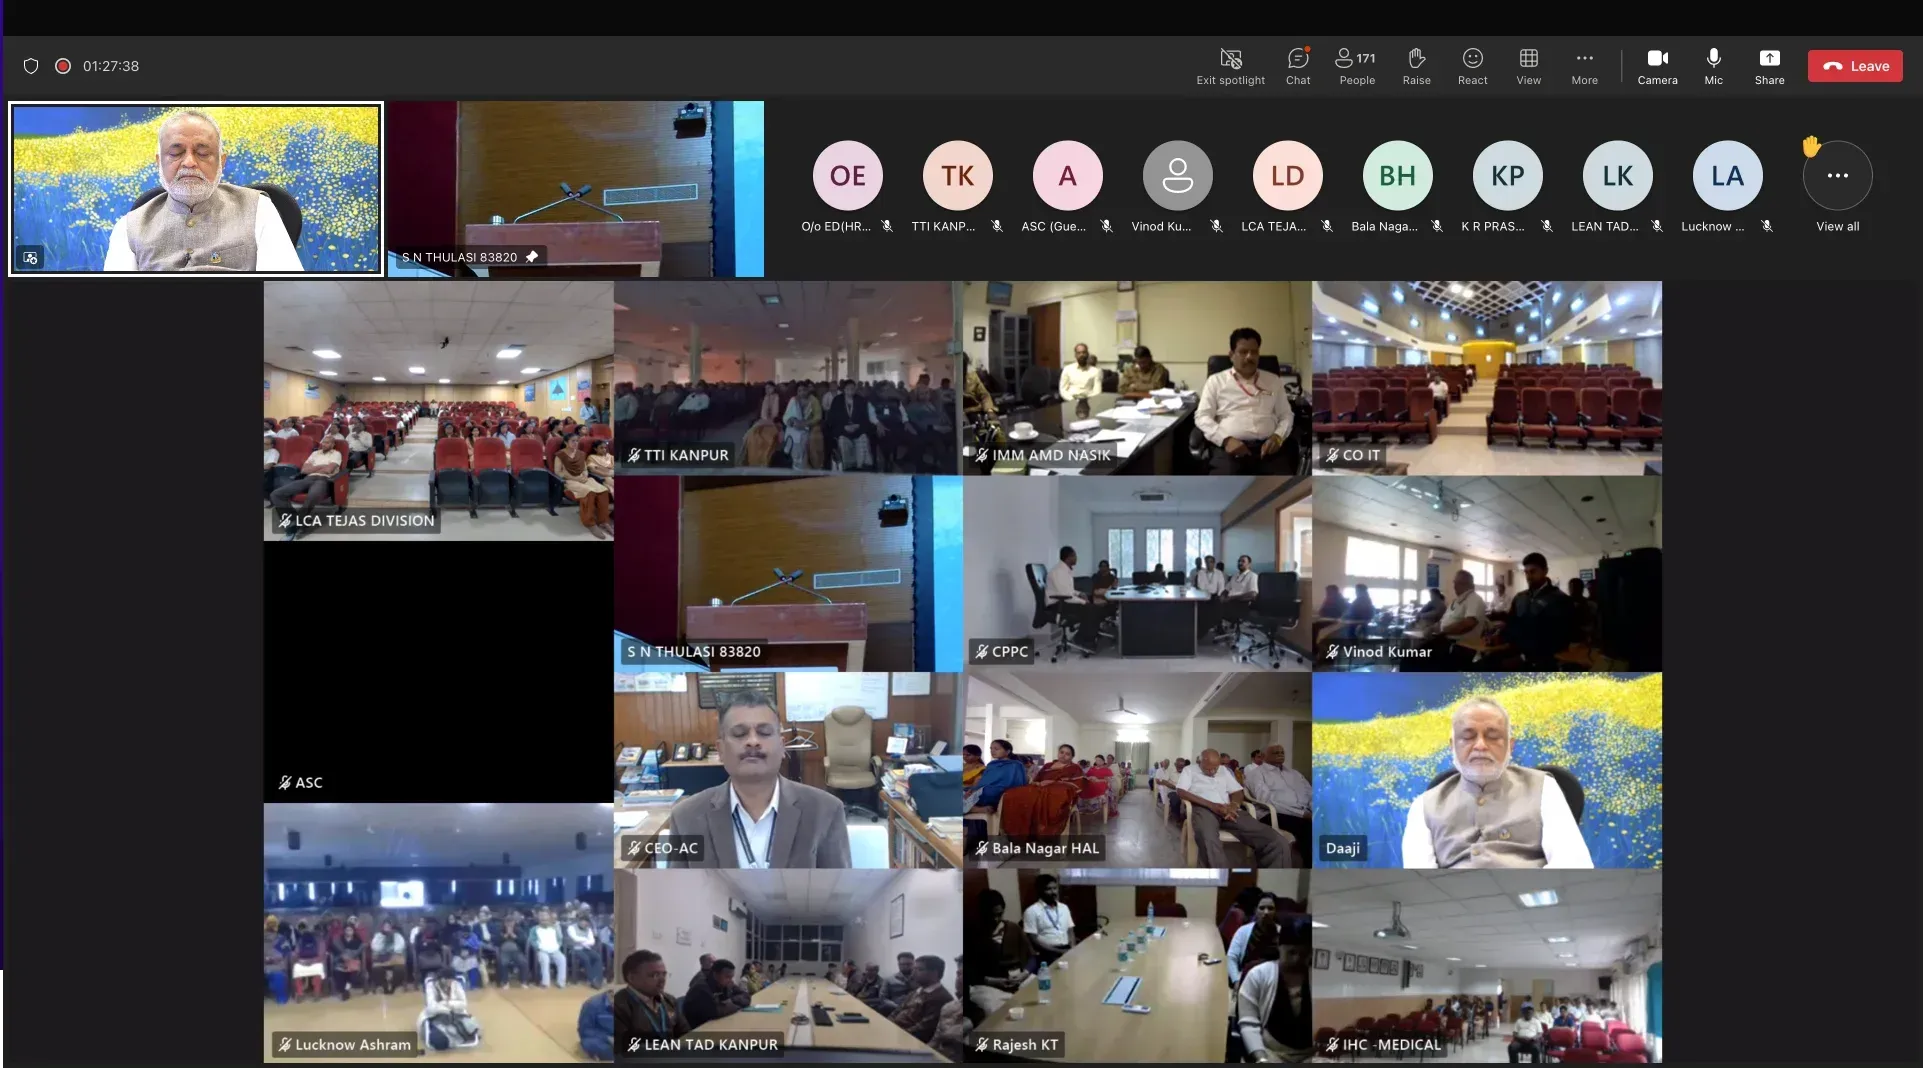The image size is (1923, 1068).
Task: Click the pin icon next to S N THULASI 83820
Action: pos(532,257)
